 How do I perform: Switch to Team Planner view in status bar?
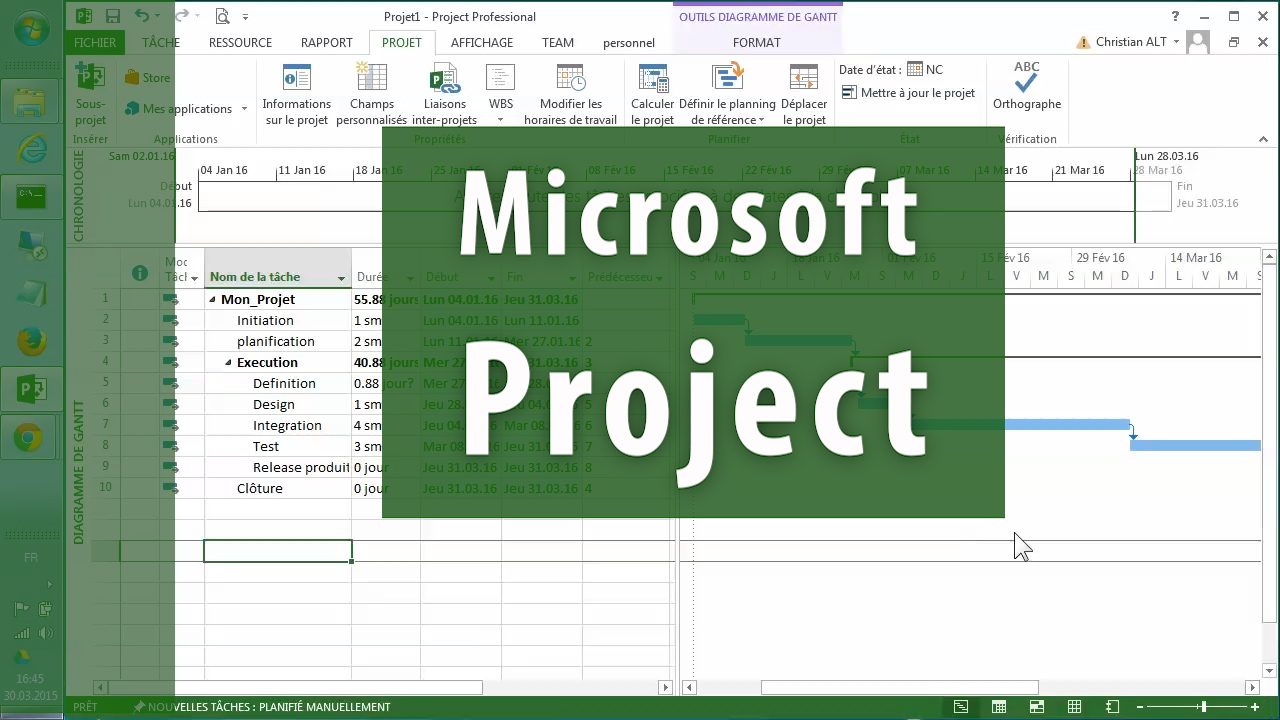1037,707
